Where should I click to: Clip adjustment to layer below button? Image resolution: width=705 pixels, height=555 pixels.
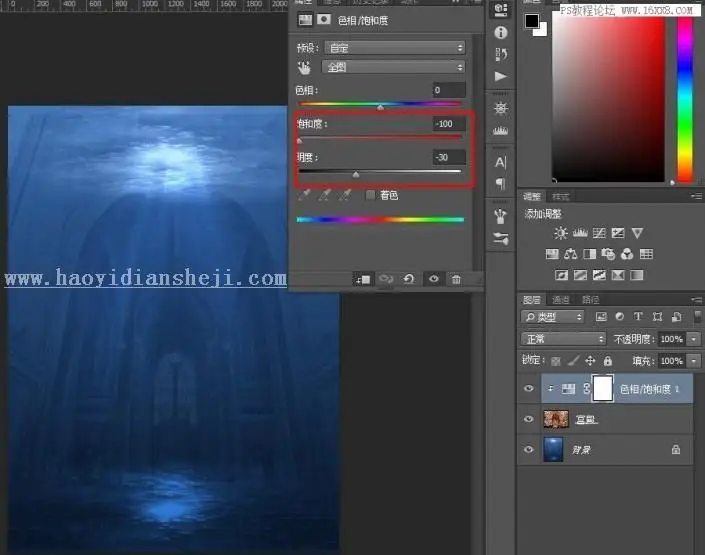(363, 279)
